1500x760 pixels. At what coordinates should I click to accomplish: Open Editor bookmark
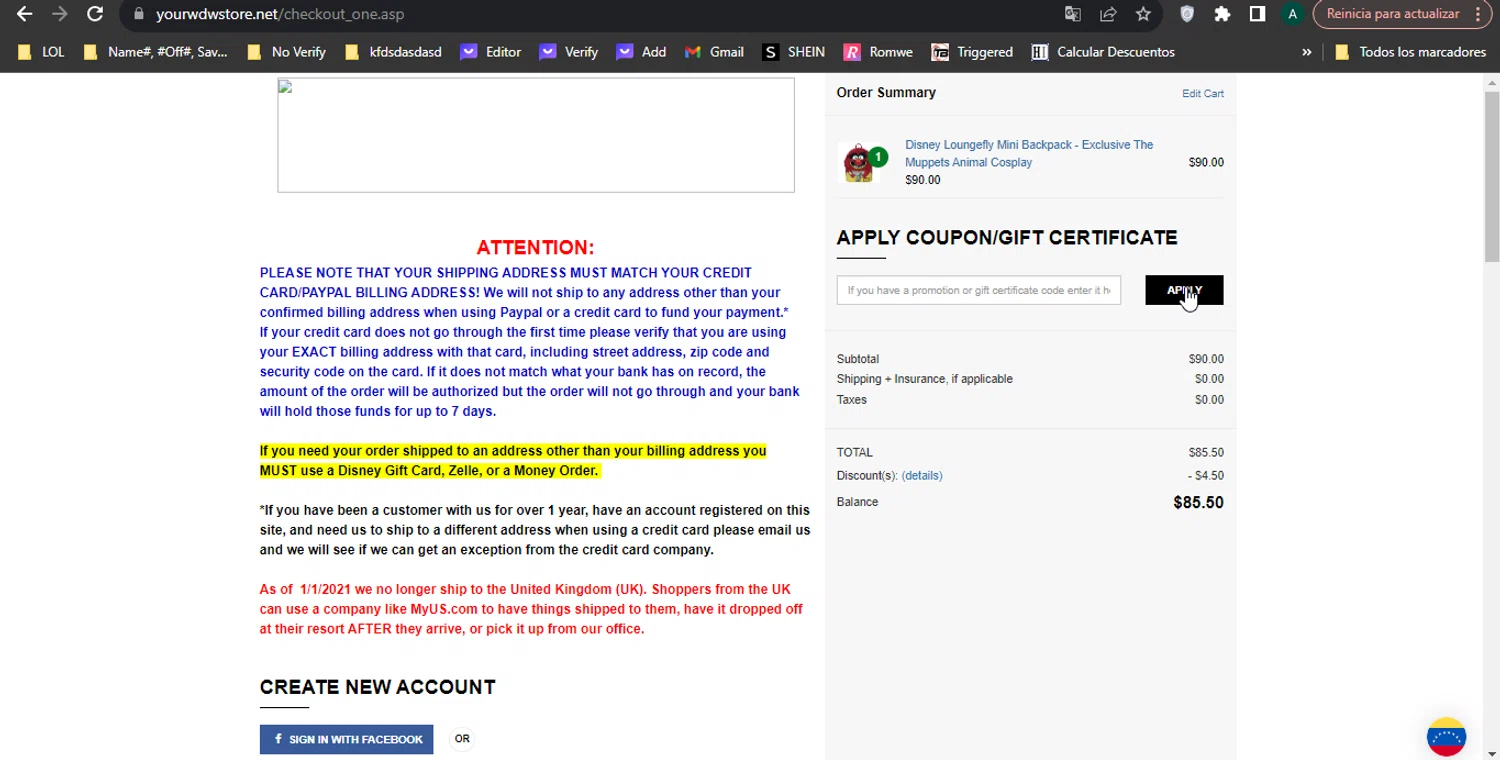pos(491,52)
